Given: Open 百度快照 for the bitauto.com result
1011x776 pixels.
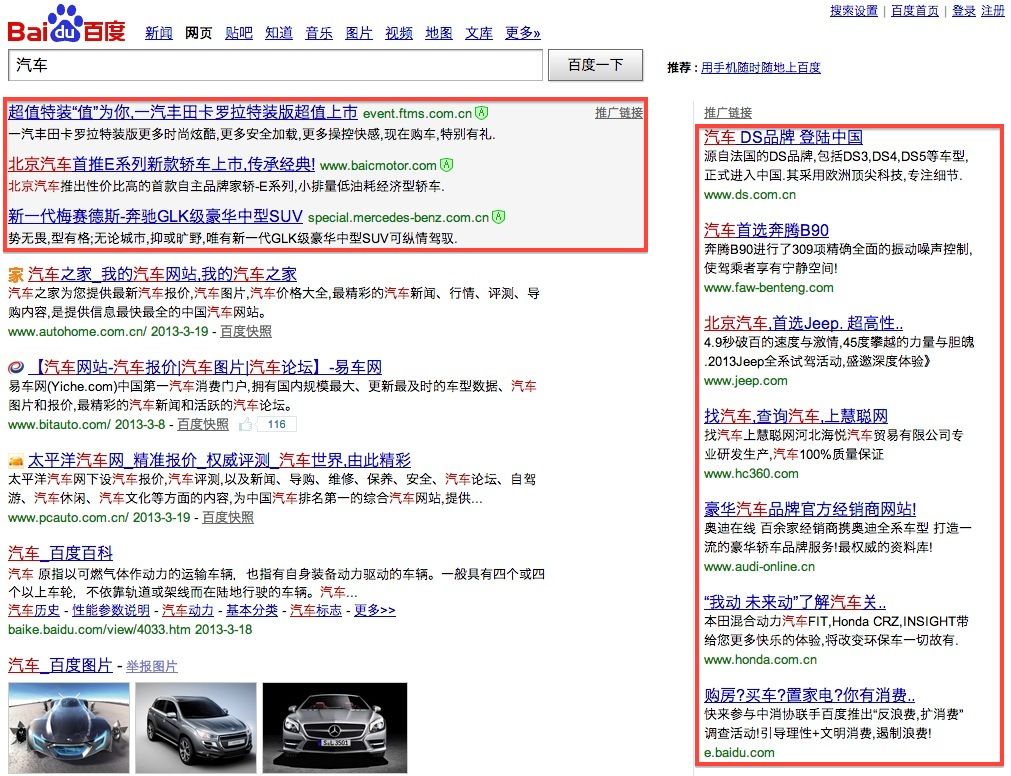Looking at the screenshot, I should click(x=202, y=424).
